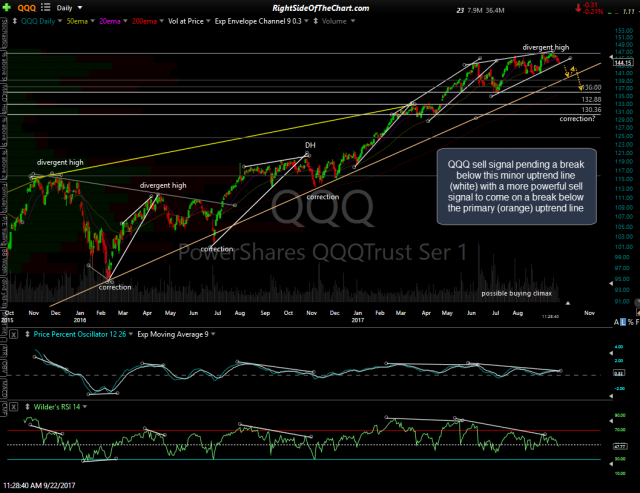Select arithmetic scale A button
640x493 pixels.
click(616, 322)
